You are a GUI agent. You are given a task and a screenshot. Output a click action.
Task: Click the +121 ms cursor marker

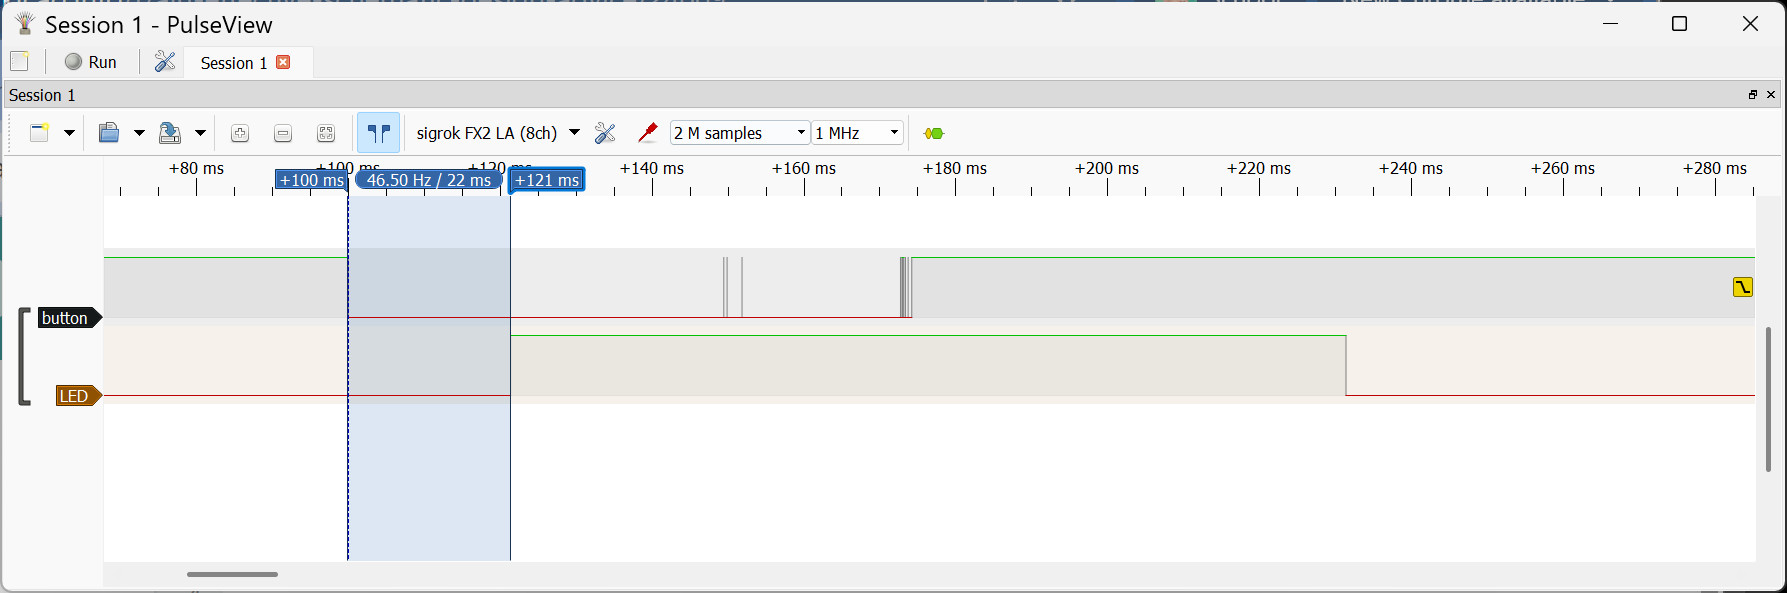[x=547, y=180]
